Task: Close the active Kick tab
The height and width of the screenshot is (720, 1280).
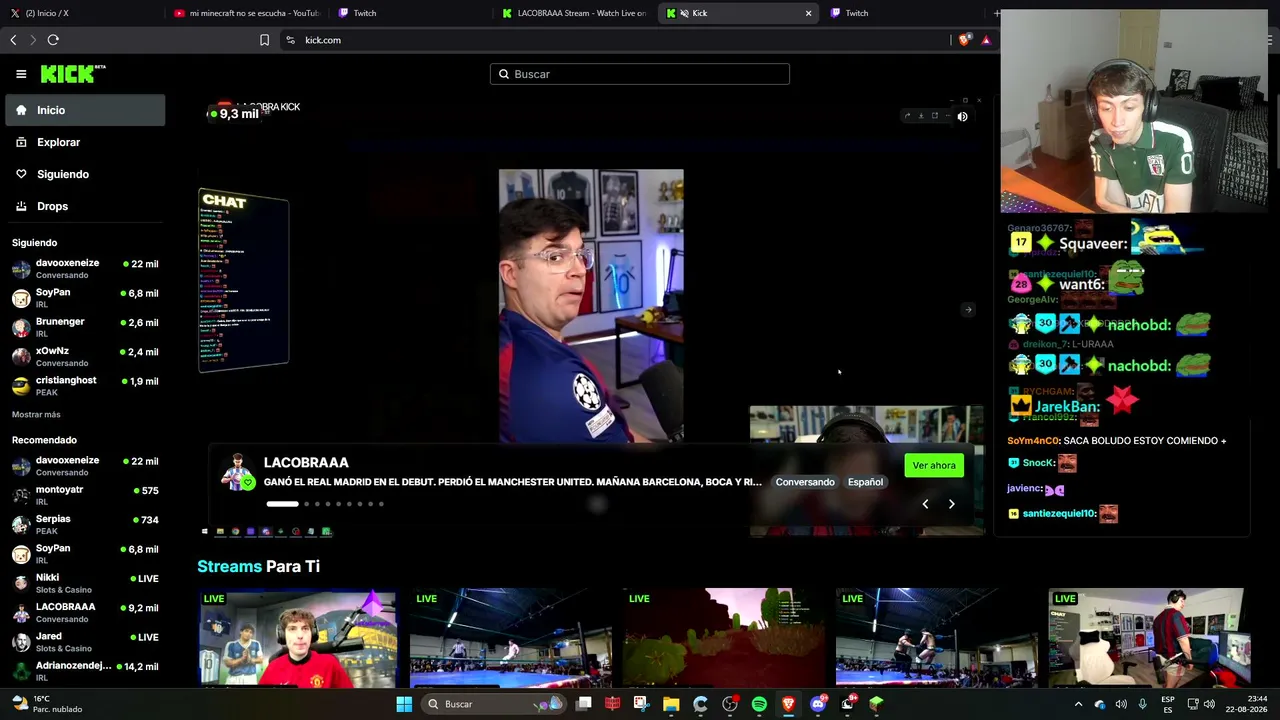Action: point(808,13)
